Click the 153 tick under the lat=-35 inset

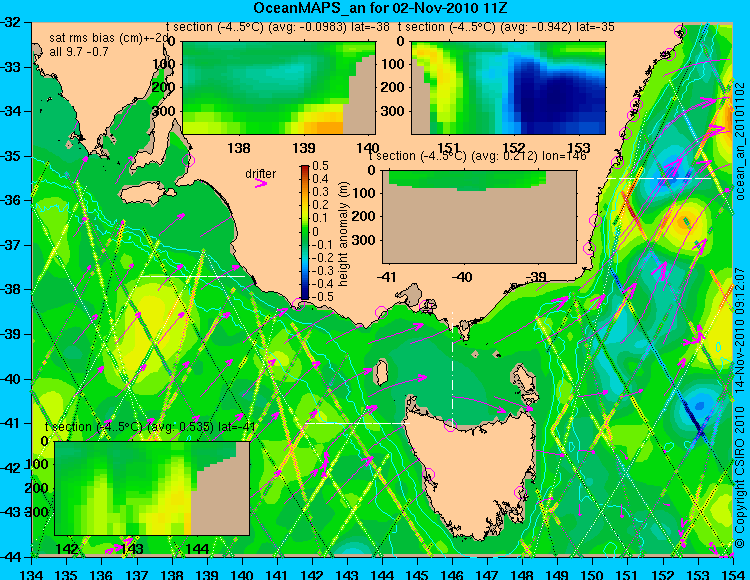pos(579,147)
